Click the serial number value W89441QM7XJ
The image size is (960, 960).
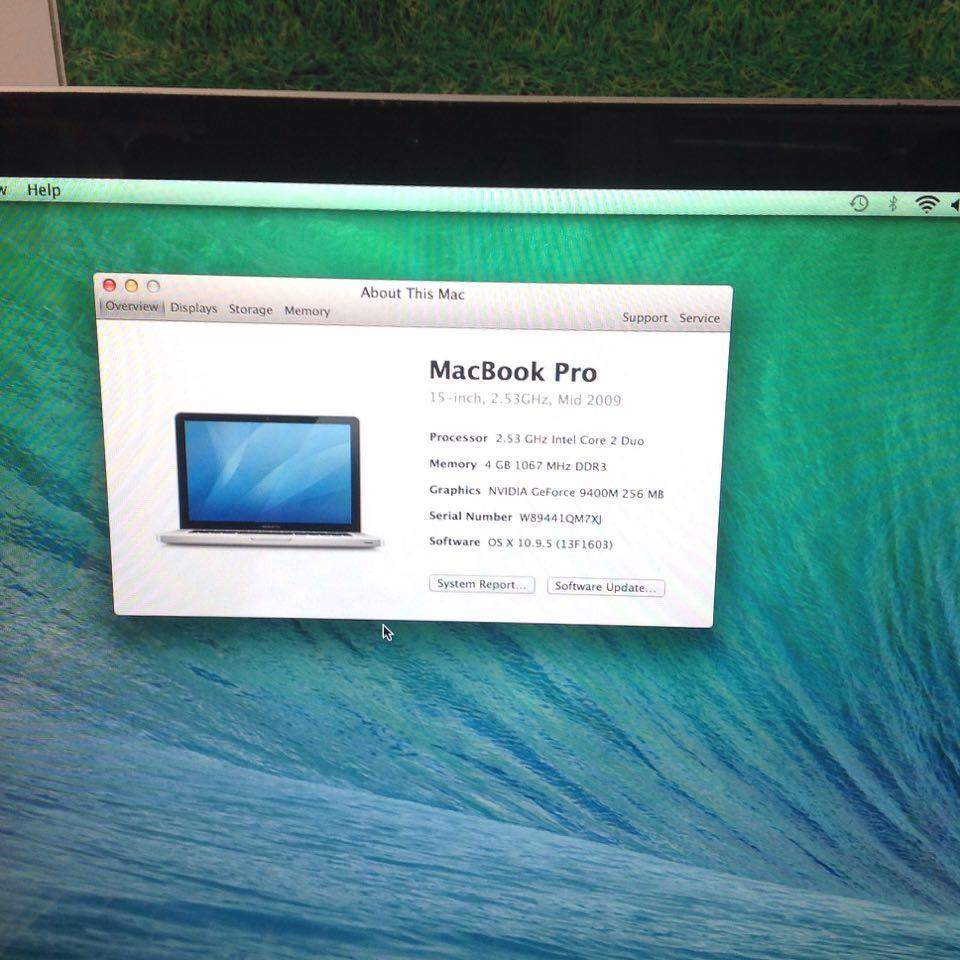click(x=561, y=519)
